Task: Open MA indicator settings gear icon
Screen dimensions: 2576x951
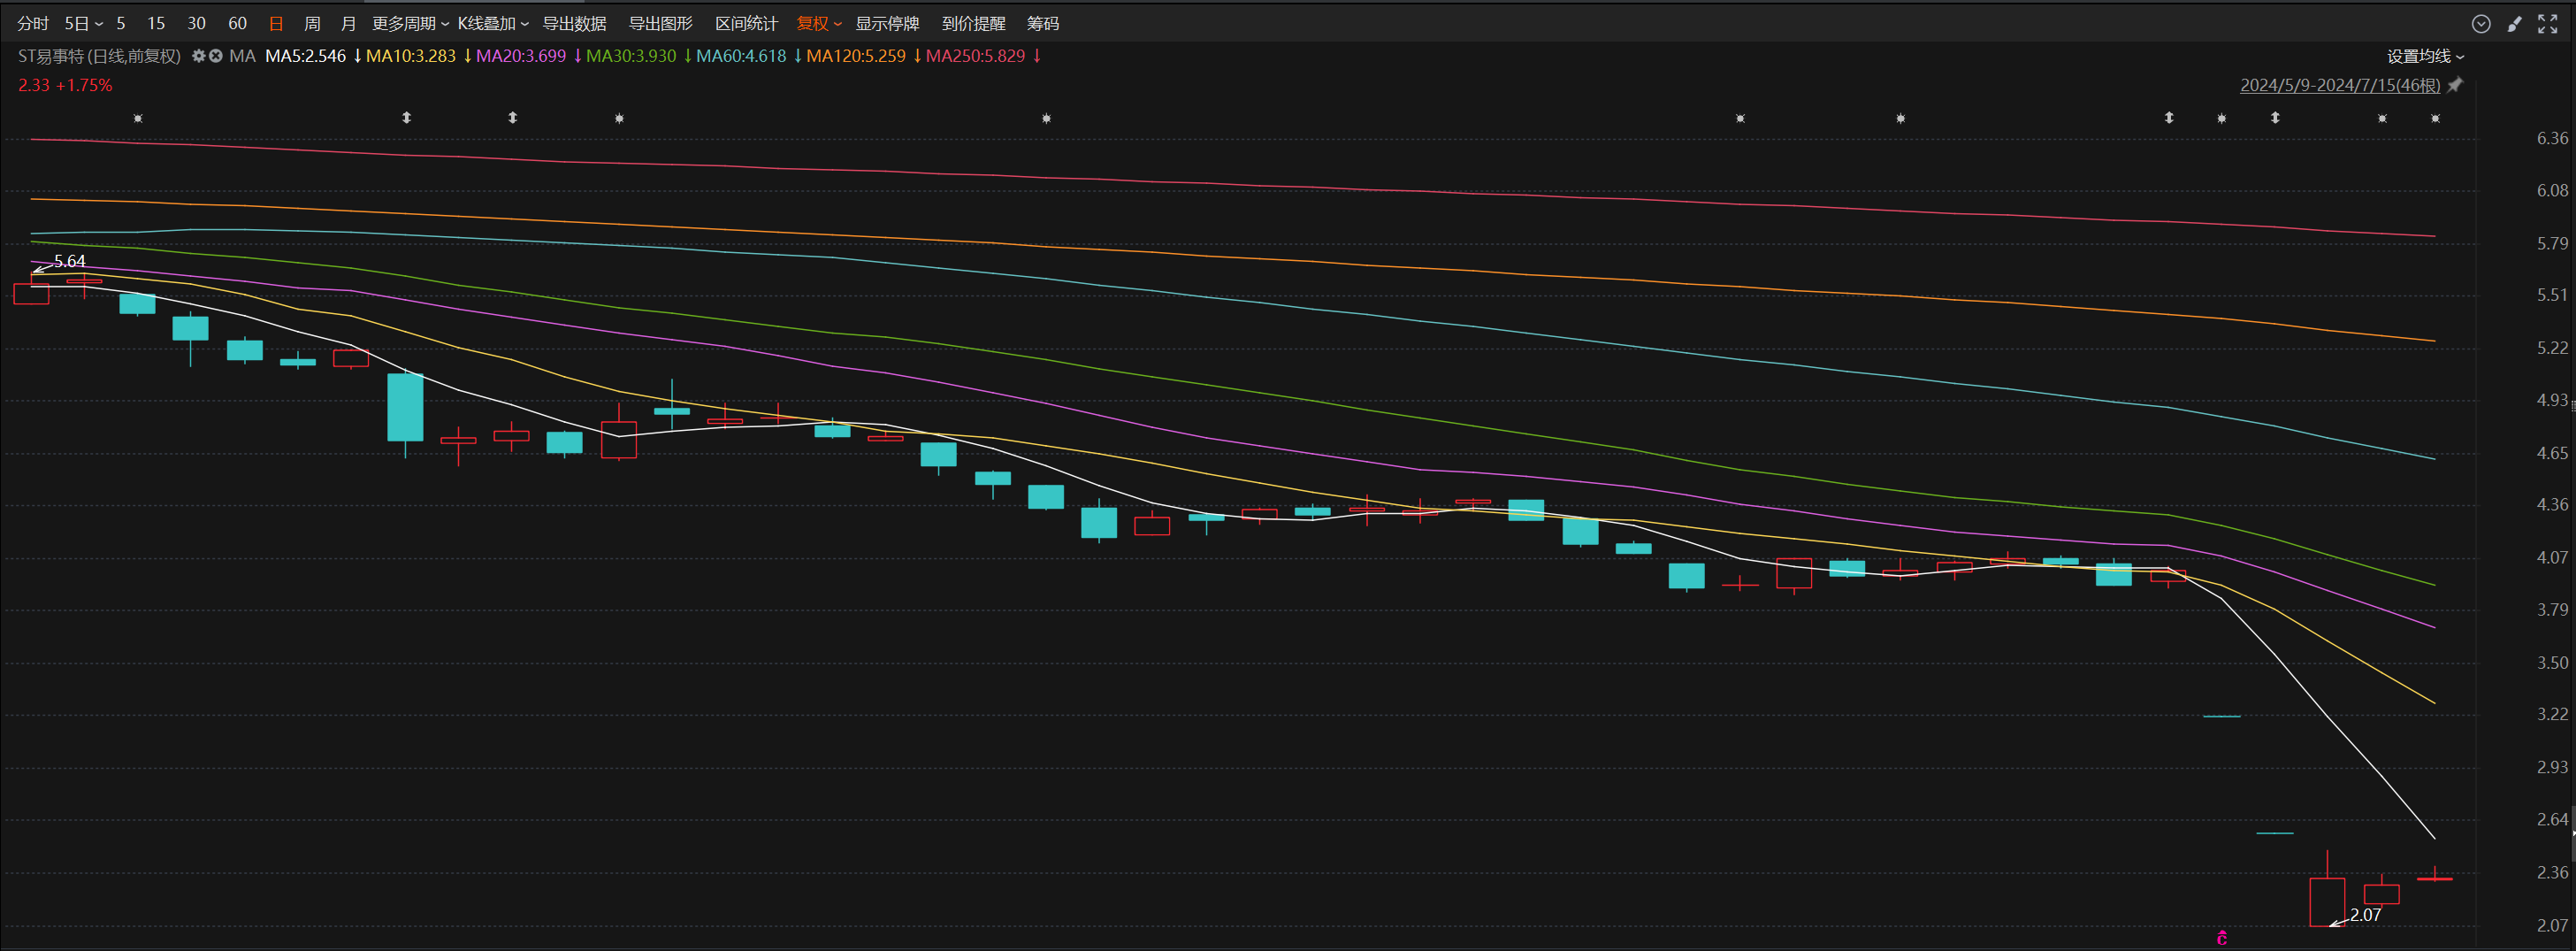Action: [198, 56]
